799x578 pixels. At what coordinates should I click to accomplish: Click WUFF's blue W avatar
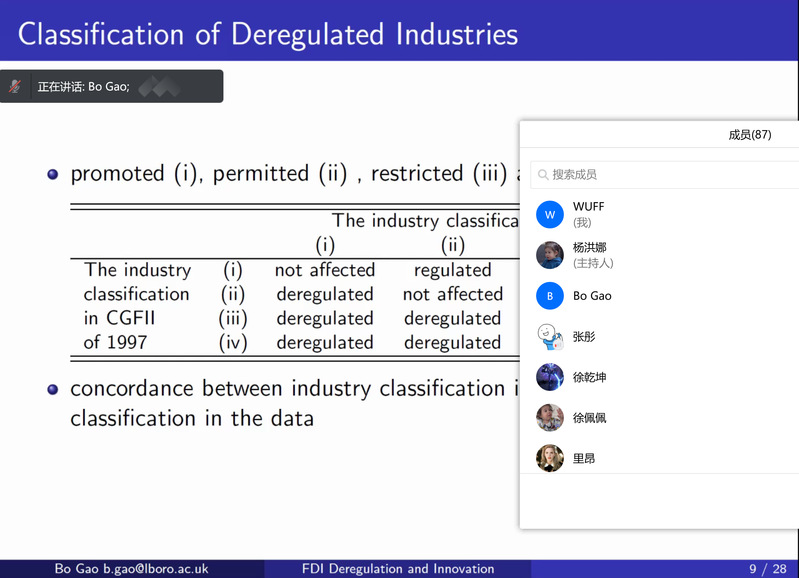[x=550, y=214]
